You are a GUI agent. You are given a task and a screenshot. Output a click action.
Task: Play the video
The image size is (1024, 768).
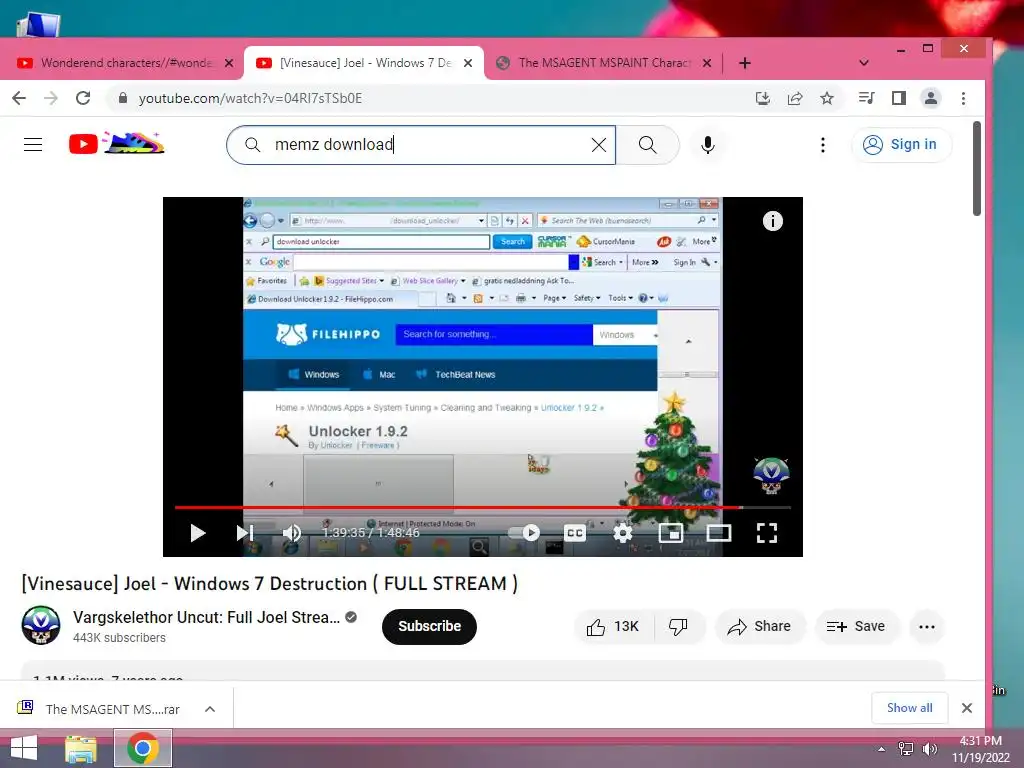pos(197,533)
